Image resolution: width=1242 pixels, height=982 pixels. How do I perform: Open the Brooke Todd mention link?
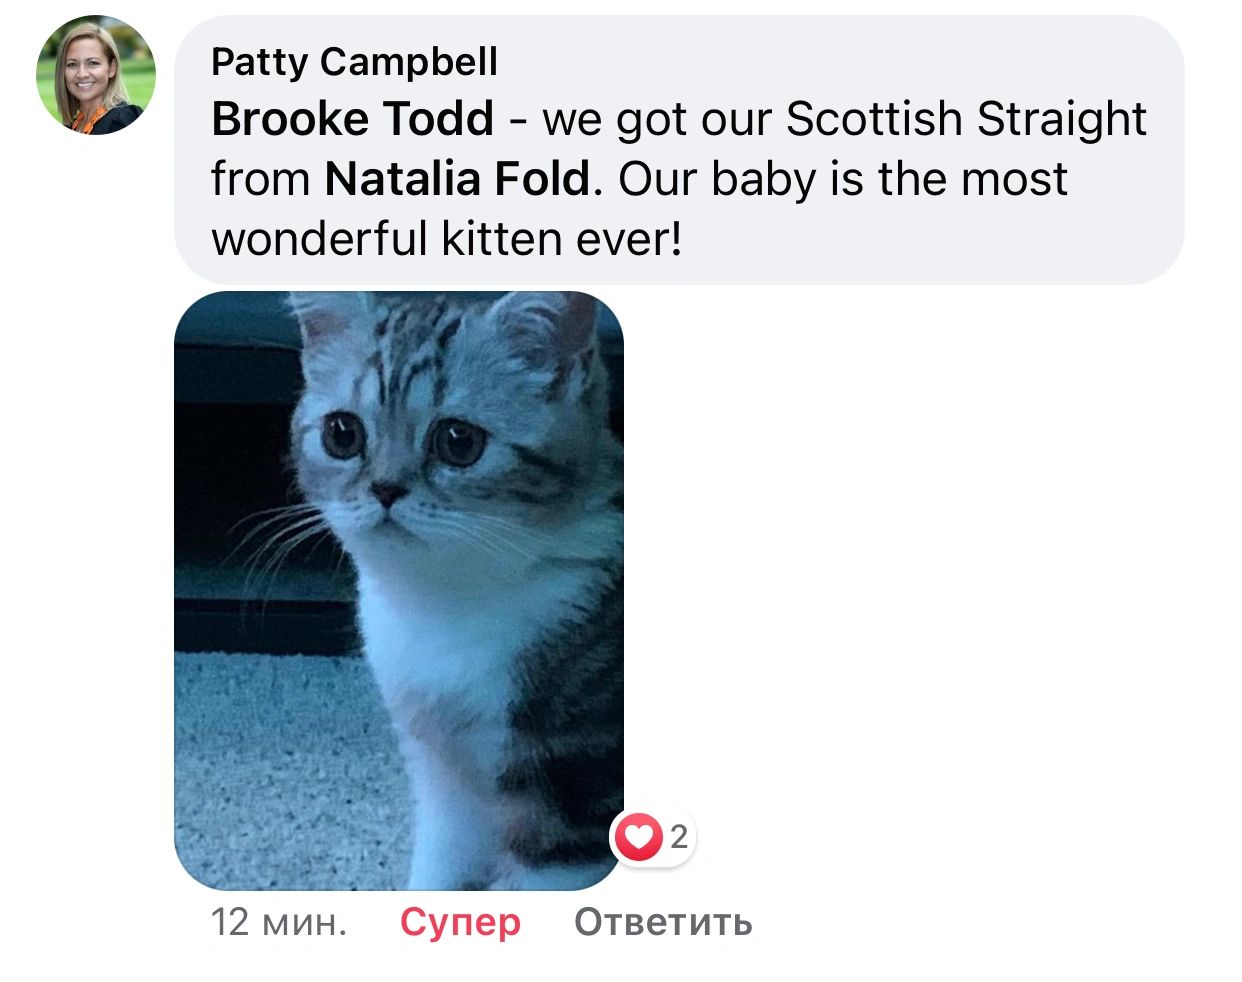tap(352, 119)
